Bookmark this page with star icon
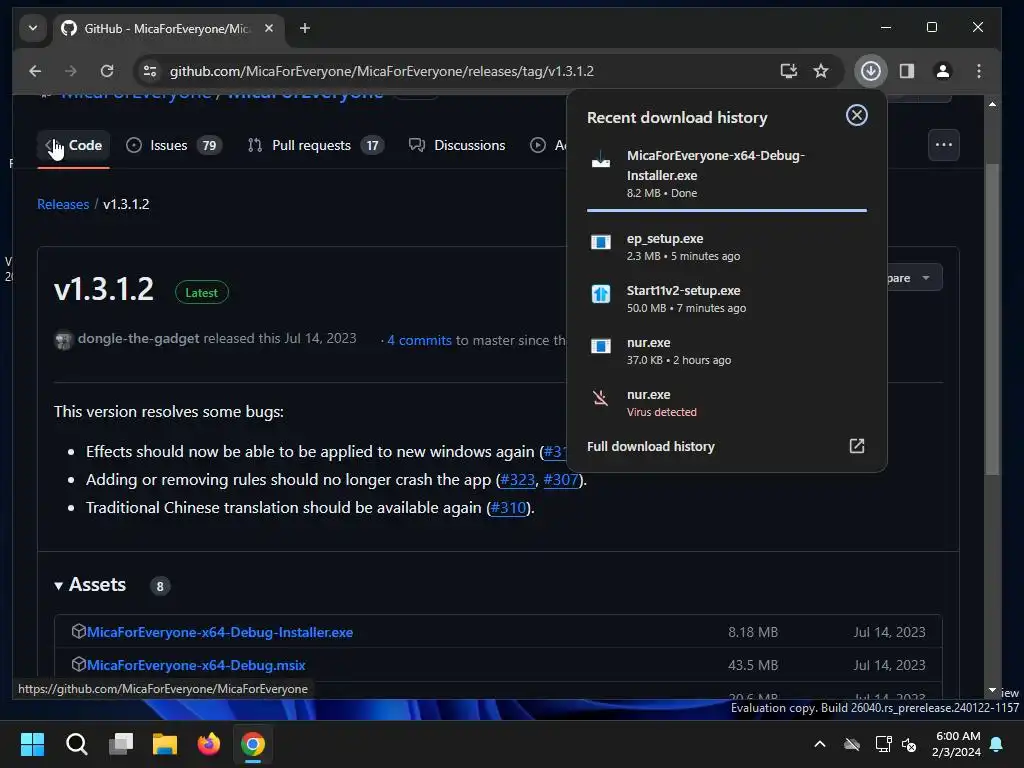This screenshot has width=1024, height=768. [x=821, y=71]
